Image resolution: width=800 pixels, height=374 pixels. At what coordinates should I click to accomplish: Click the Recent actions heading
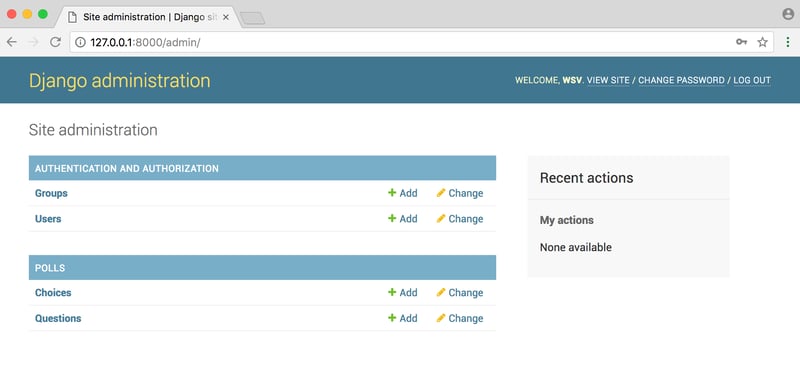[x=586, y=178]
